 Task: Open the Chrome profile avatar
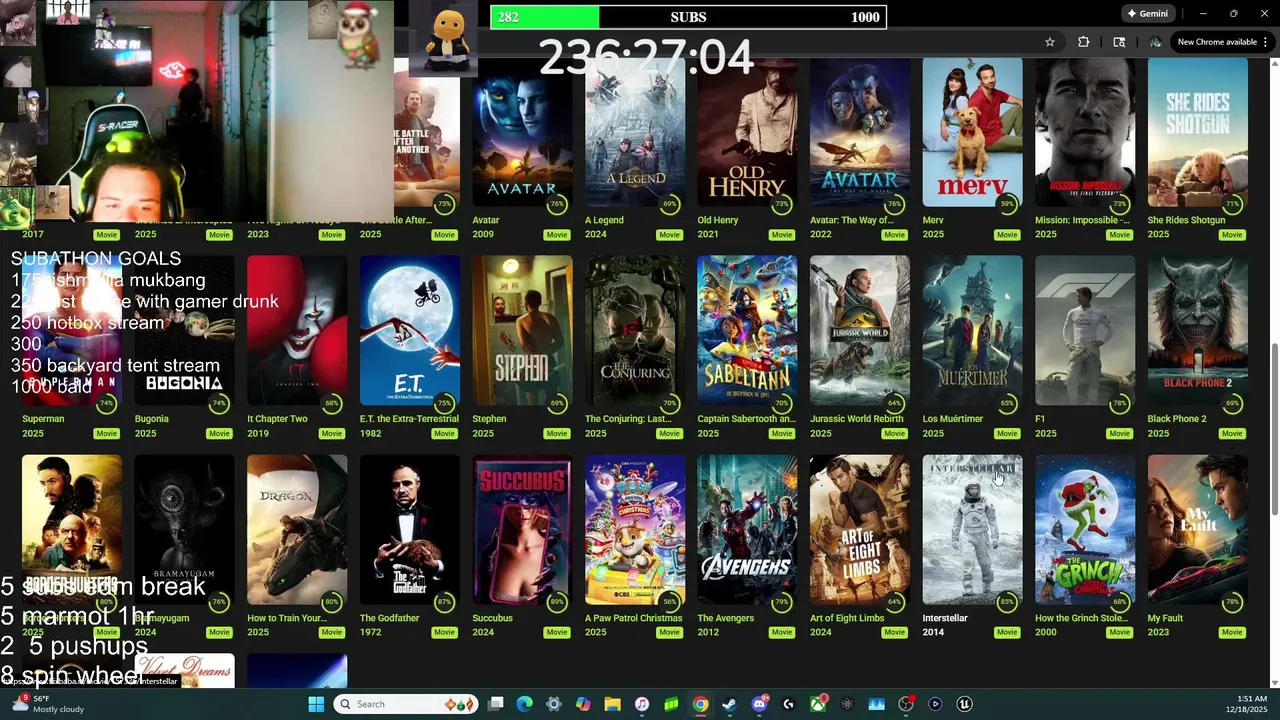pos(1155,42)
